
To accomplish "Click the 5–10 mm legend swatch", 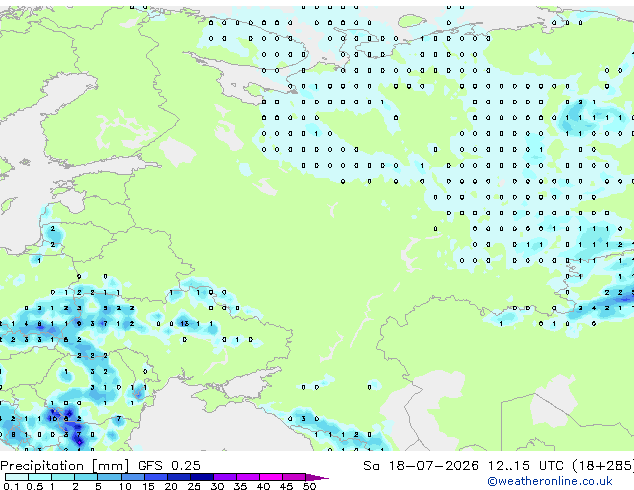I will (x=109, y=477).
